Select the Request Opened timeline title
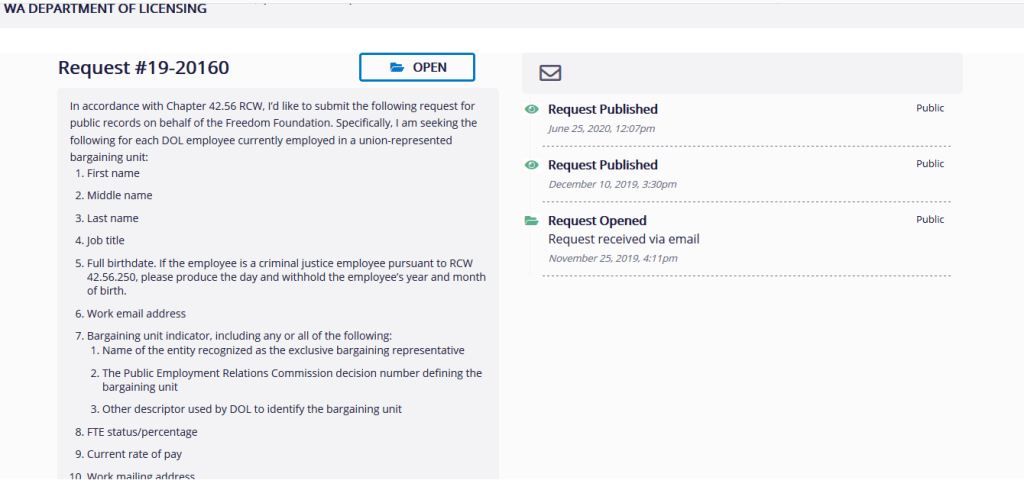Image resolution: width=1024 pixels, height=490 pixels. point(597,221)
